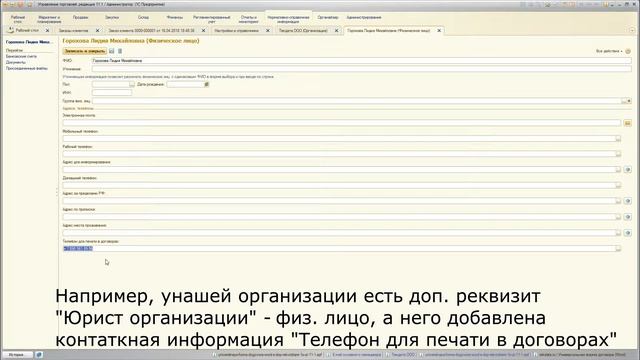The height and width of the screenshot is (360, 640).
Task: Open selection button of Домашний телефон field
Action: pos(618,185)
